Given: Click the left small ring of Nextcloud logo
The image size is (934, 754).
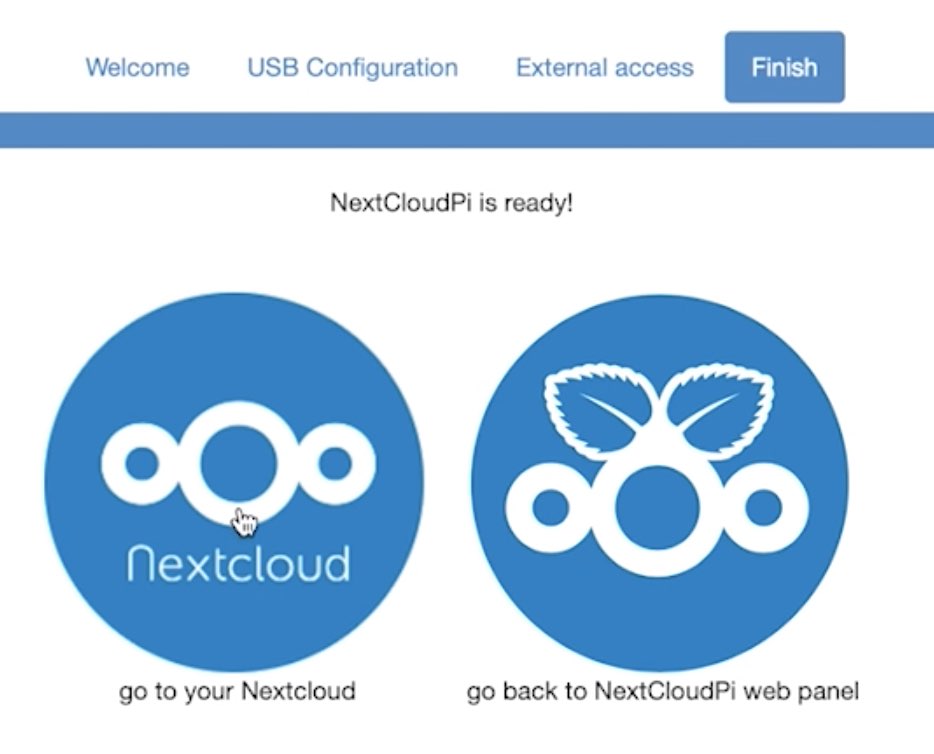Looking at the screenshot, I should click(142, 464).
